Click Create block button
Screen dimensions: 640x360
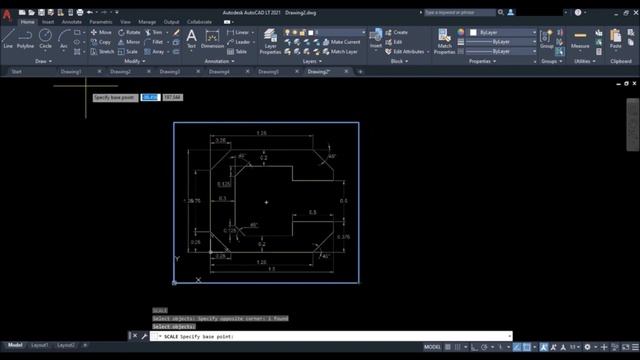point(396,32)
